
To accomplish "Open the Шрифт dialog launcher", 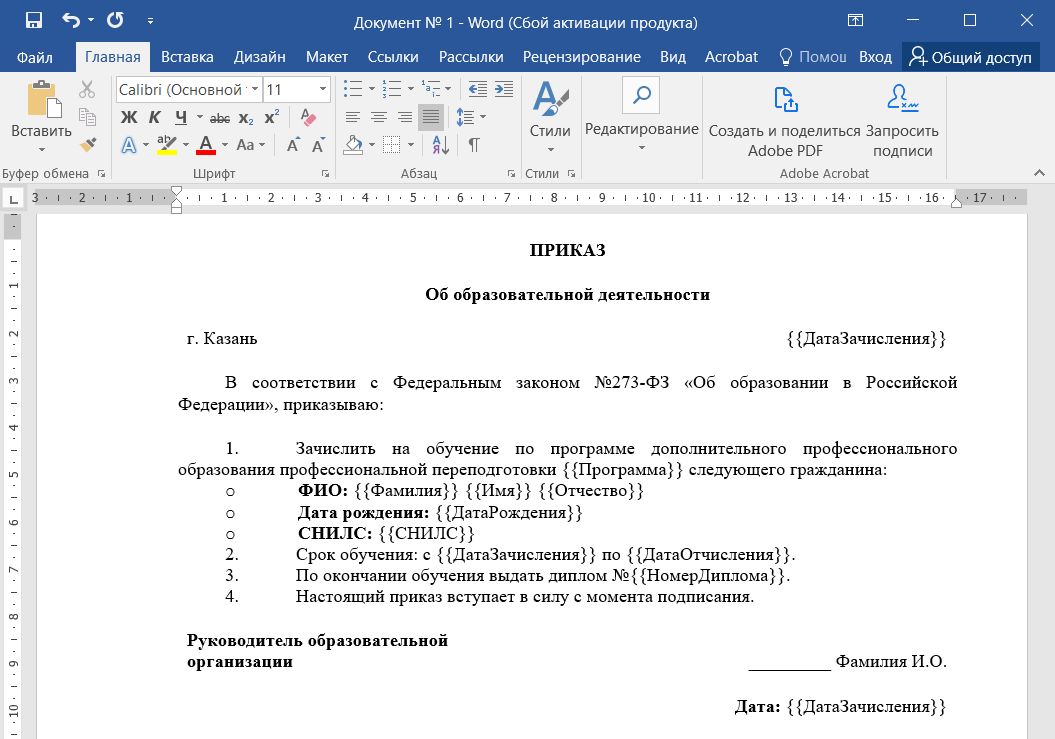I will (326, 174).
